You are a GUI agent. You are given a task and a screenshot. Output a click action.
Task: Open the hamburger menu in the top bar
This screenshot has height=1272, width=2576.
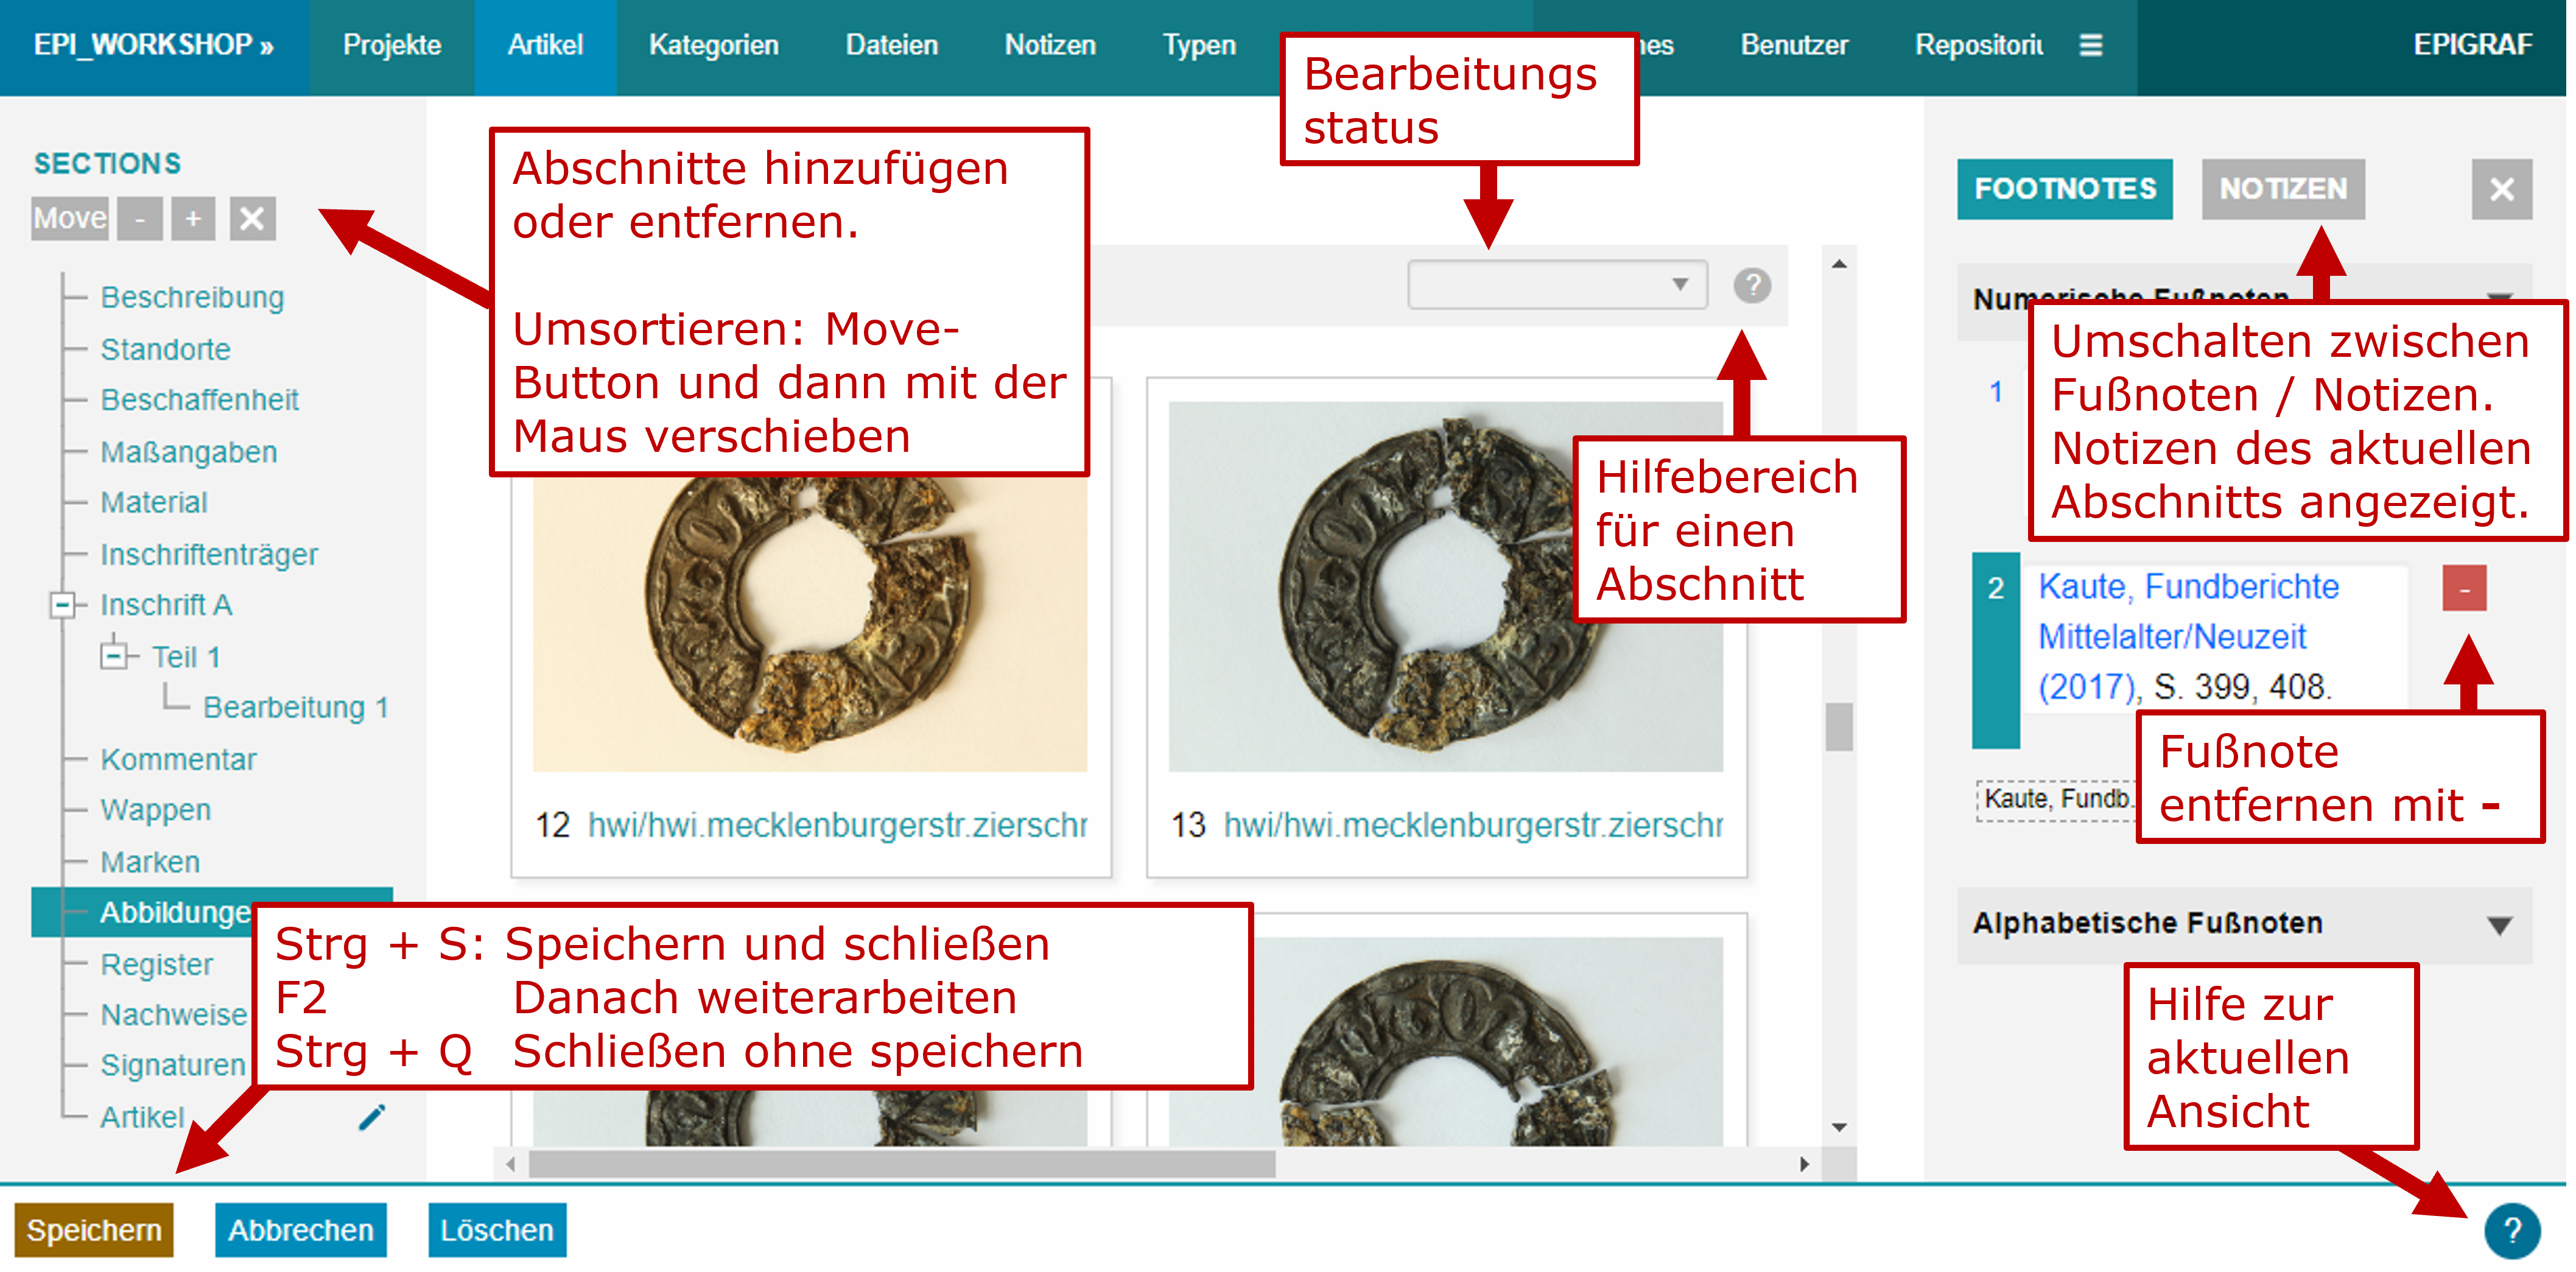tap(2090, 44)
